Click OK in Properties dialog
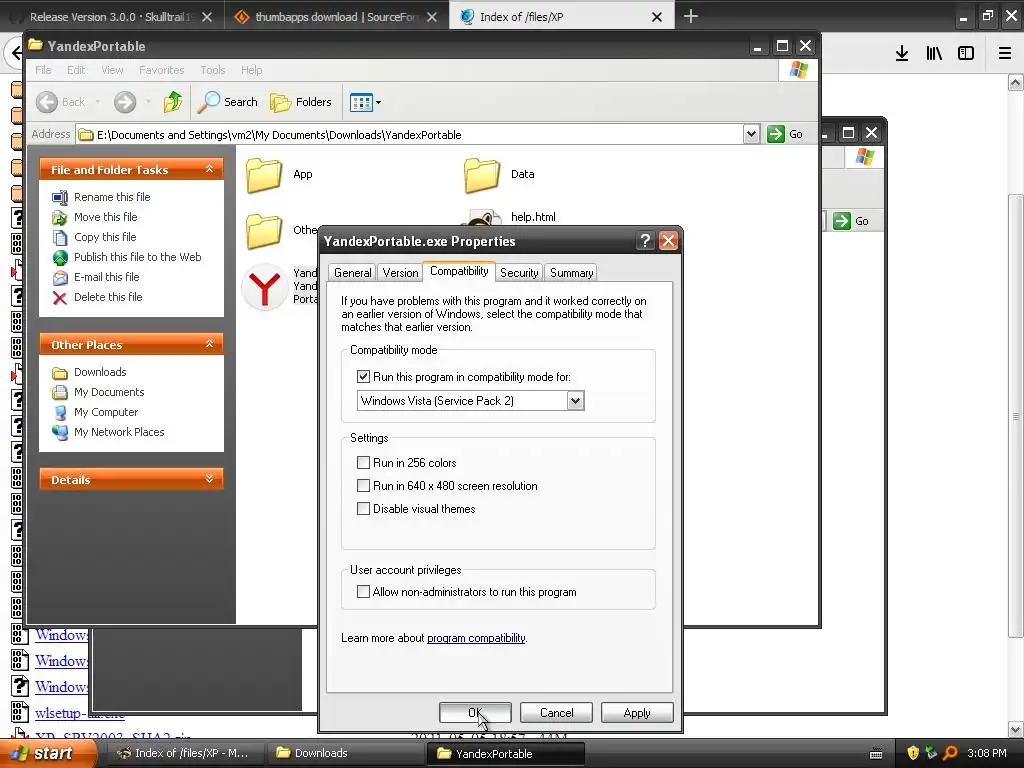 pyautogui.click(x=475, y=712)
